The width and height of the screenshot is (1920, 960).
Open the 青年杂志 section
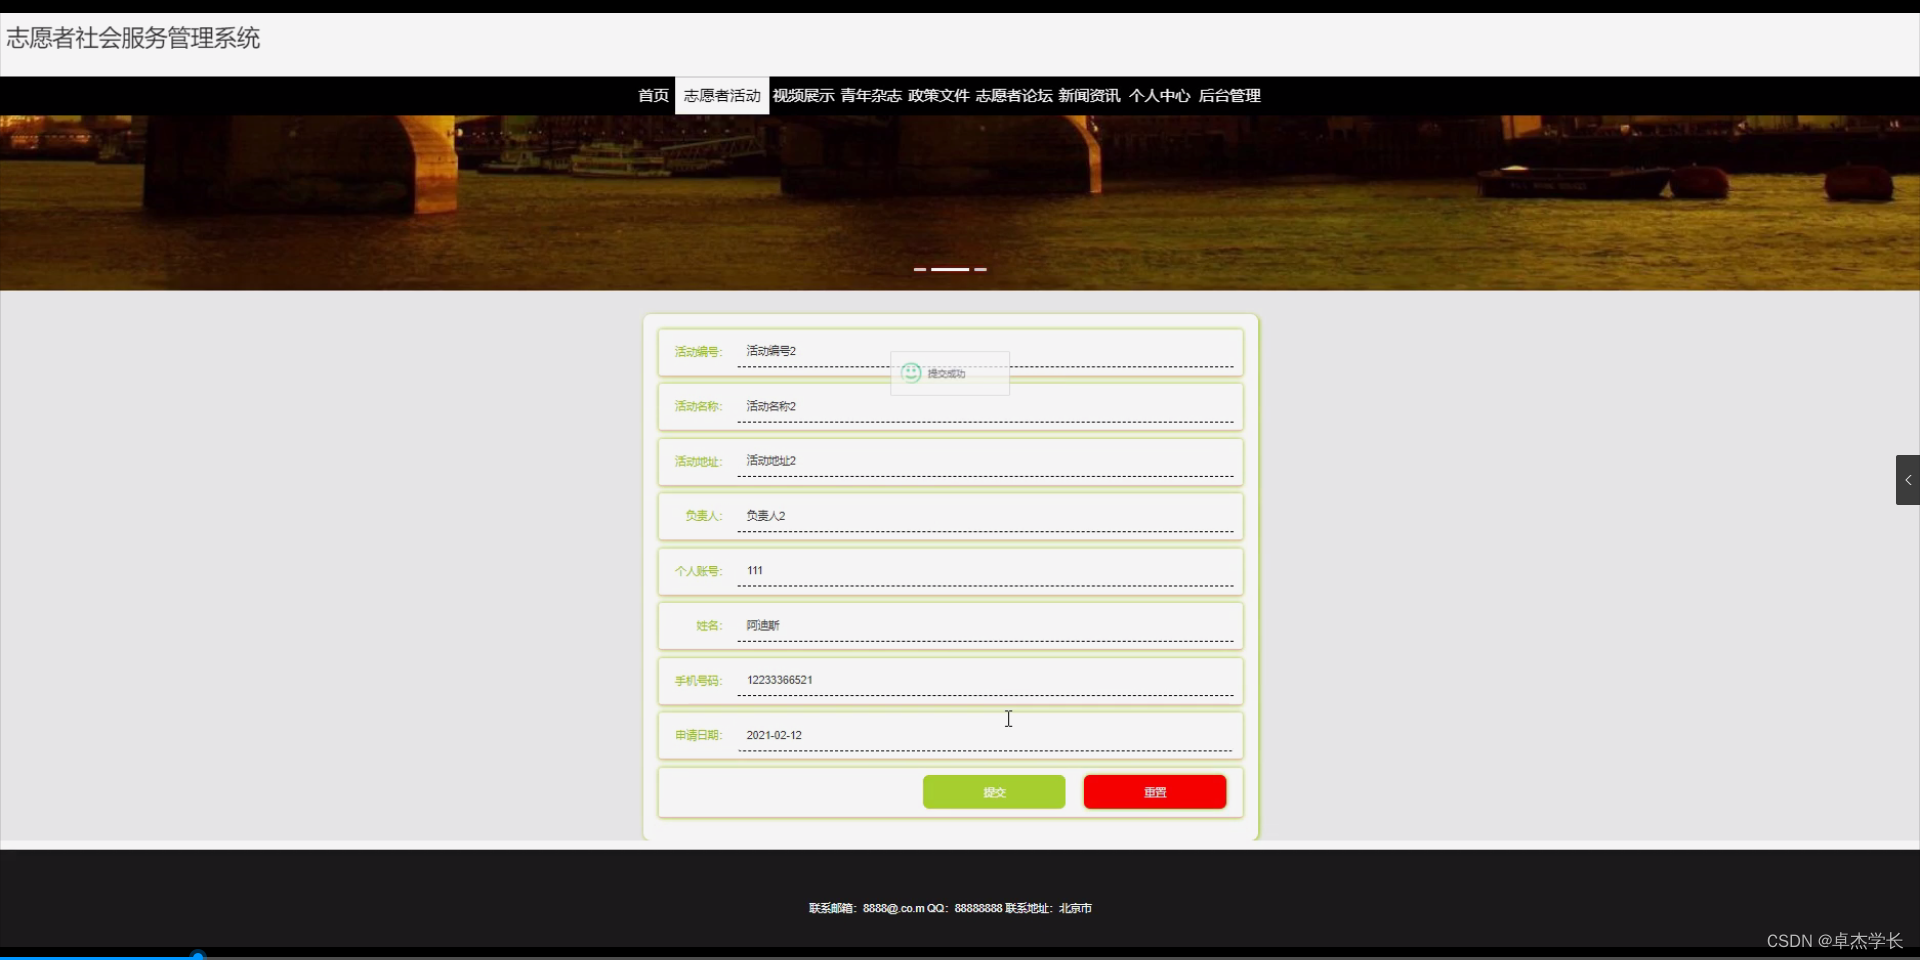[x=870, y=95]
